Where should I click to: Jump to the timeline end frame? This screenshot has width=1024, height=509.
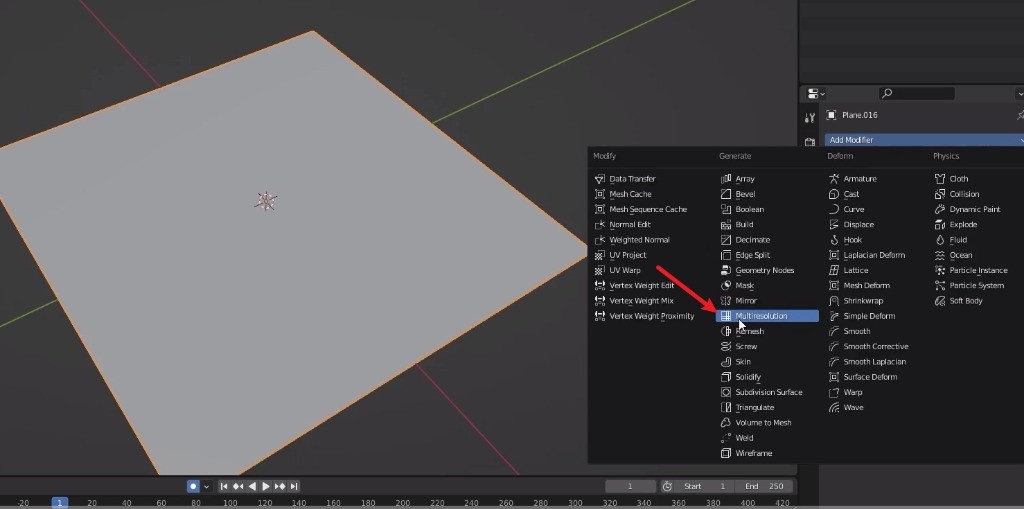click(295, 486)
